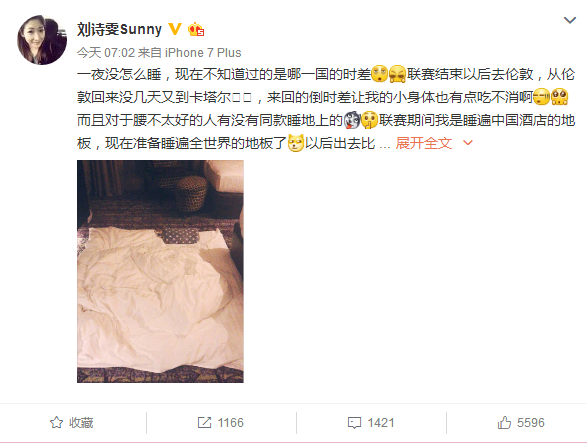This screenshot has height=443, width=587.
Task: Click the crying face emoji in the first line
Action: click(397, 74)
